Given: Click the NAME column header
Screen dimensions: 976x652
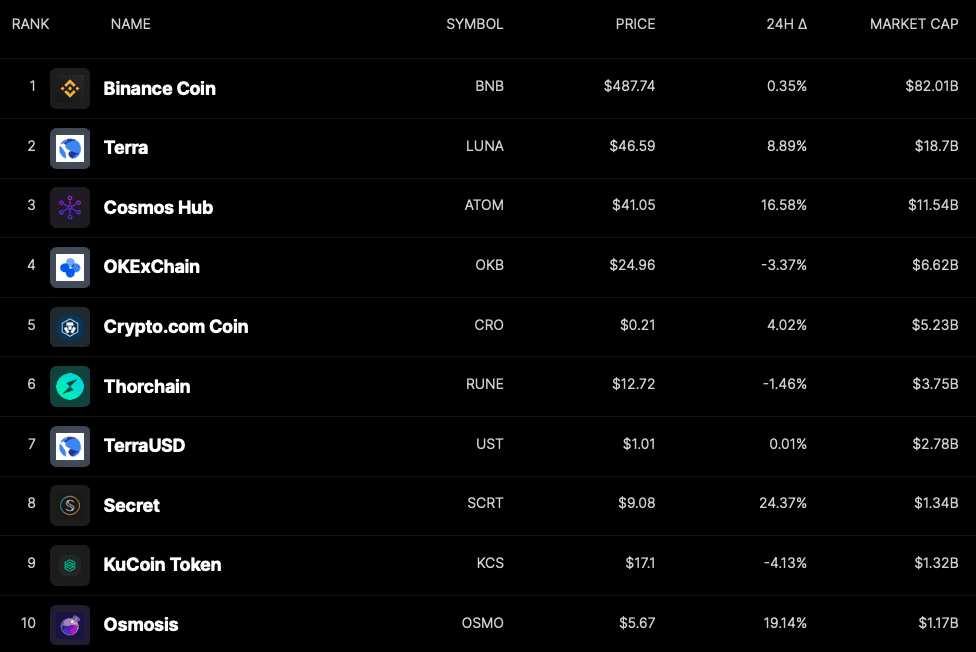Looking at the screenshot, I should pyautogui.click(x=131, y=24).
